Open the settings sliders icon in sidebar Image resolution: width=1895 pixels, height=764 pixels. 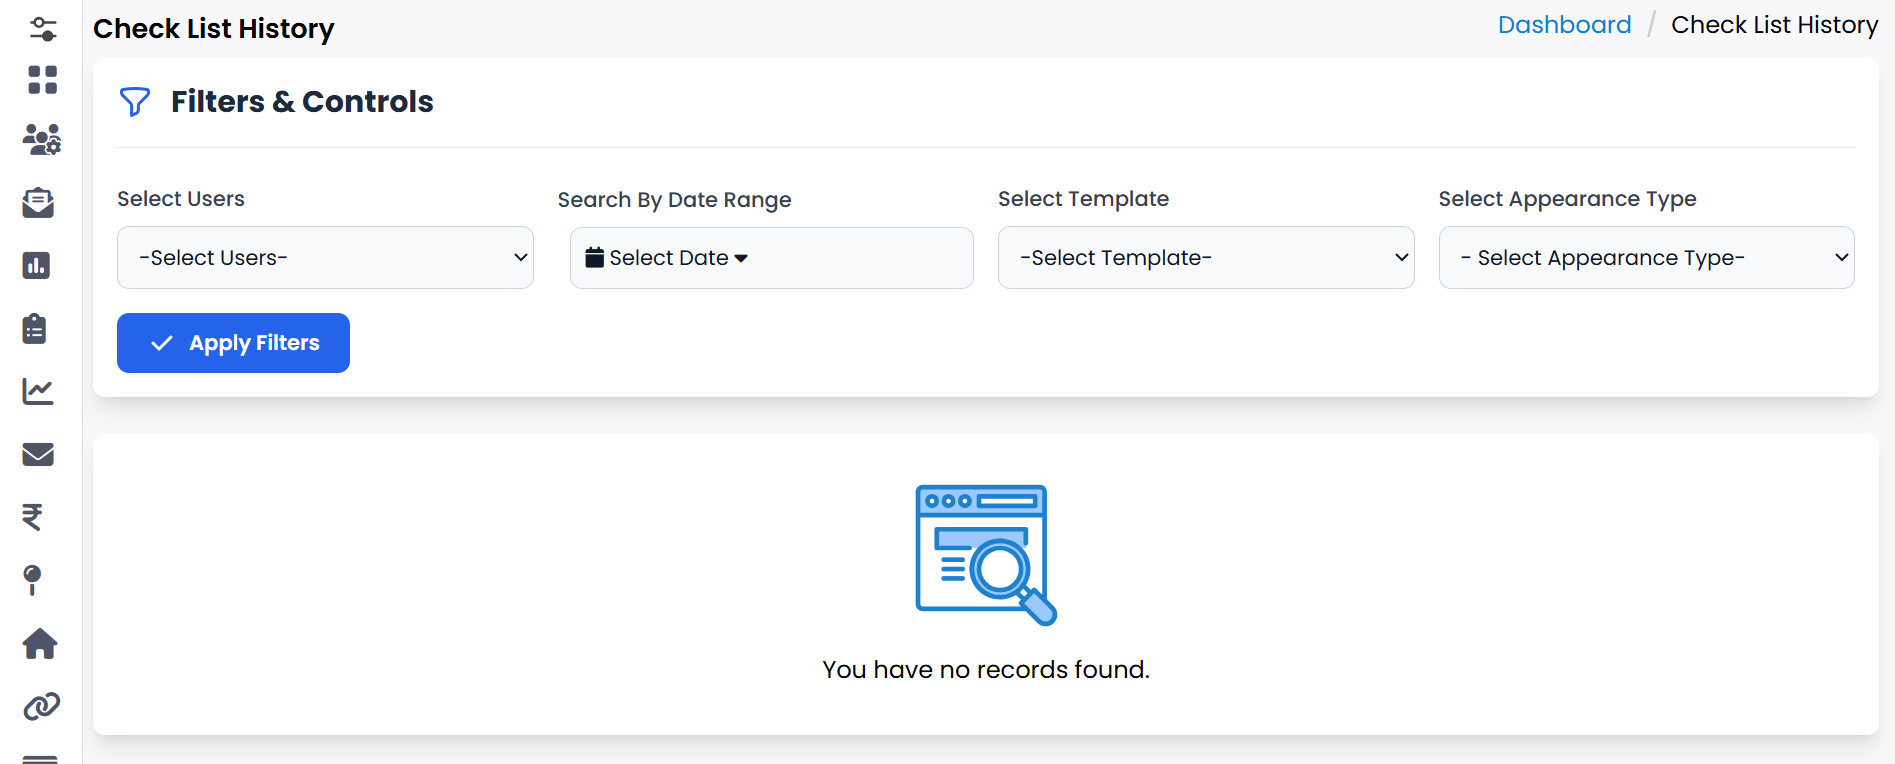click(42, 28)
